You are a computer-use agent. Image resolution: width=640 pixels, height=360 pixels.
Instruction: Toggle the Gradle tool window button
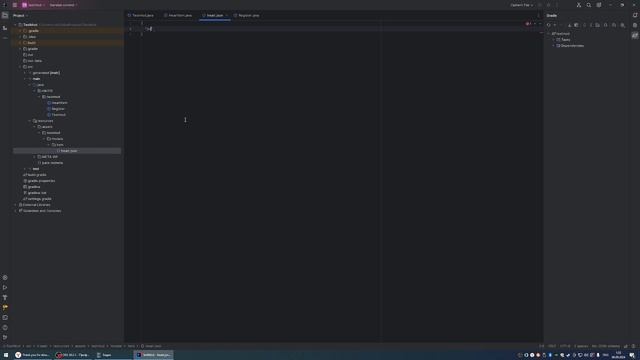click(x=635, y=36)
